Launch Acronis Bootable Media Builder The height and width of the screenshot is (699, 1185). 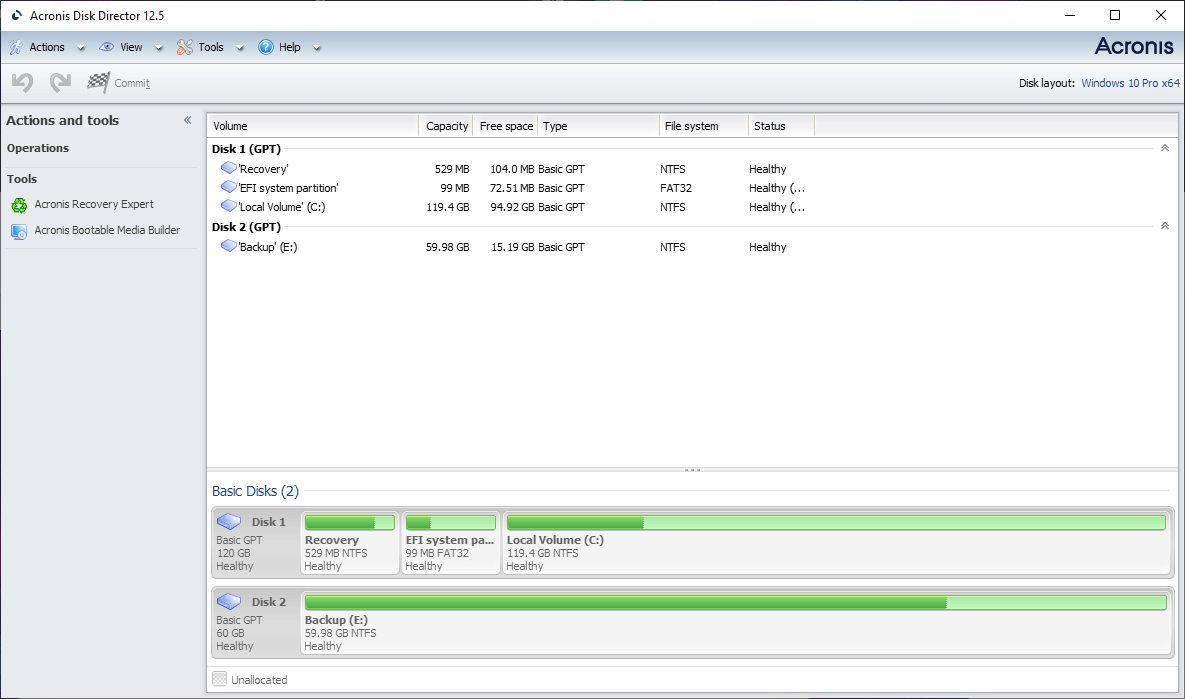(107, 231)
